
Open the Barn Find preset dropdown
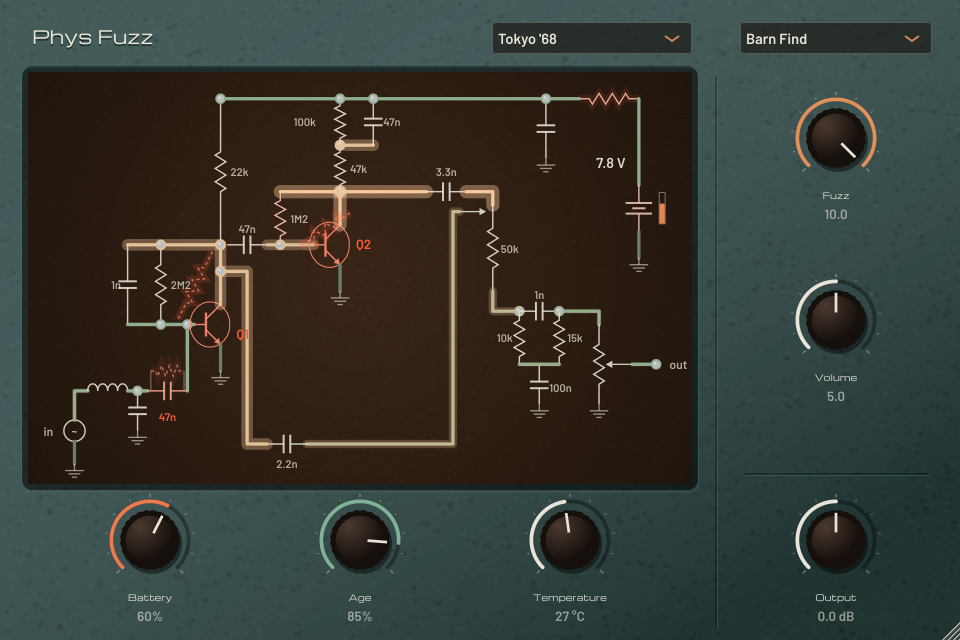pos(835,39)
